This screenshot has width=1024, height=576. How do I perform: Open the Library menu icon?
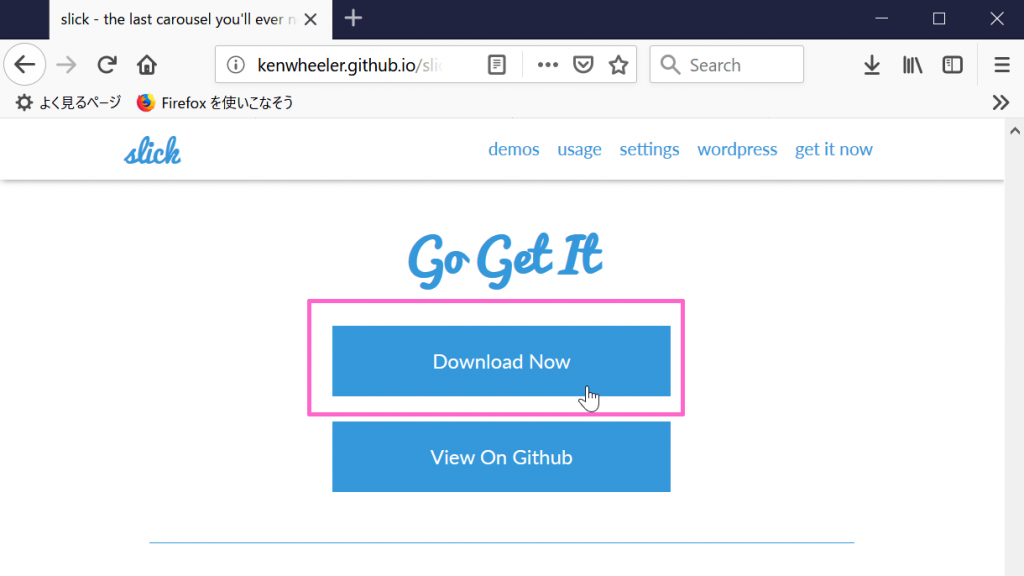pos(912,65)
